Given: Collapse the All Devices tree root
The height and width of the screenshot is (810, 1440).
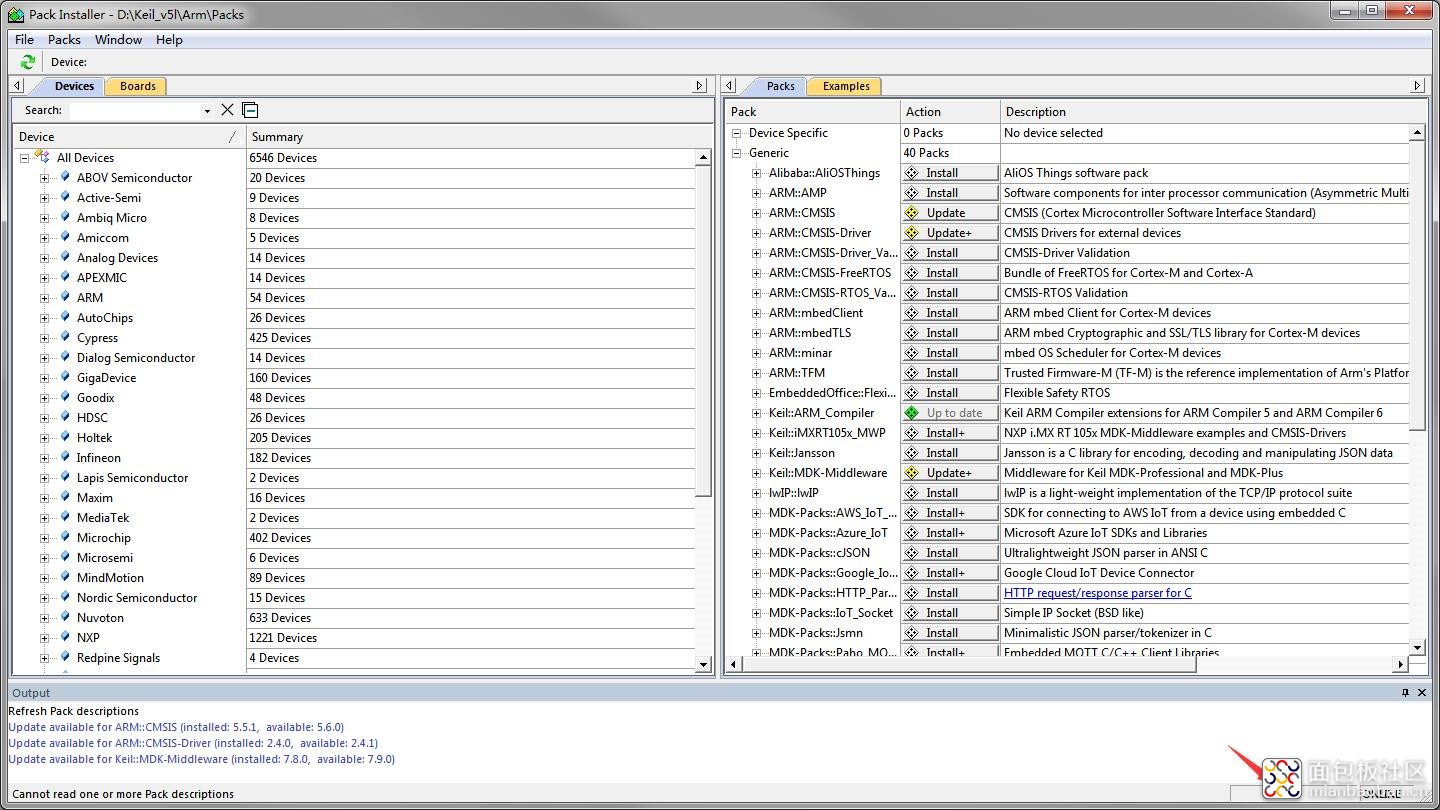Looking at the screenshot, I should 24,158.
